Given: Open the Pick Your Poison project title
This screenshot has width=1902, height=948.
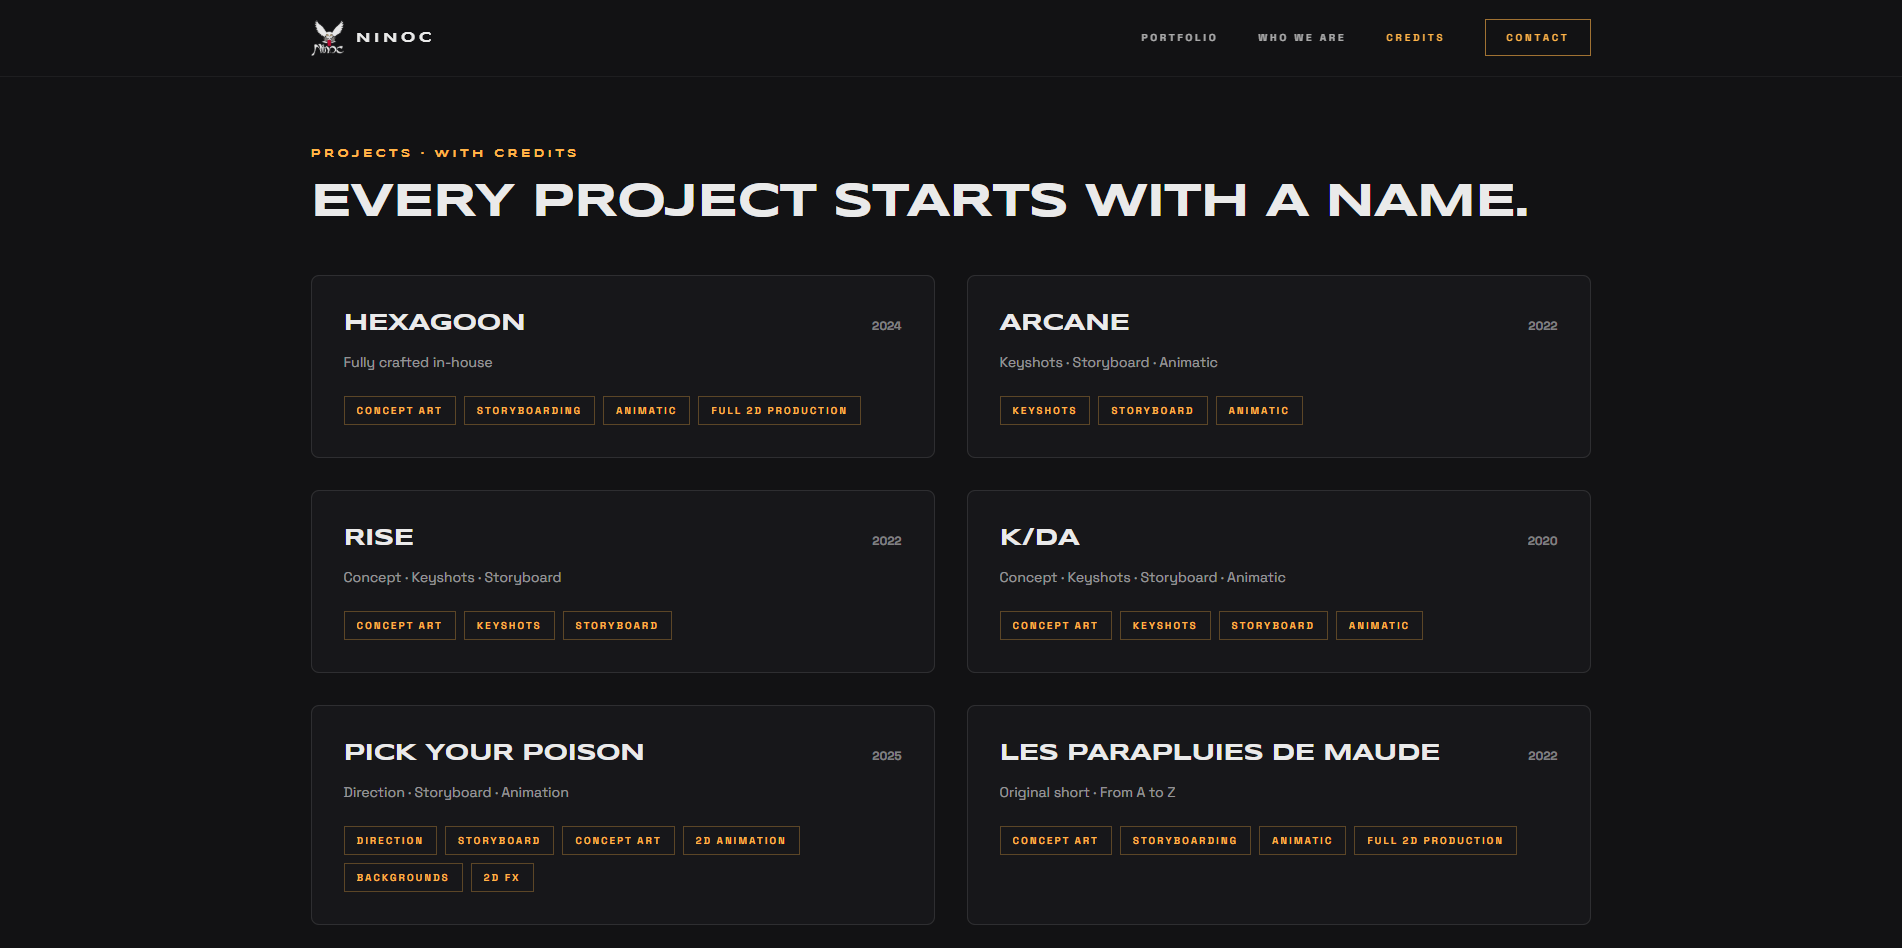Looking at the screenshot, I should tap(494, 752).
